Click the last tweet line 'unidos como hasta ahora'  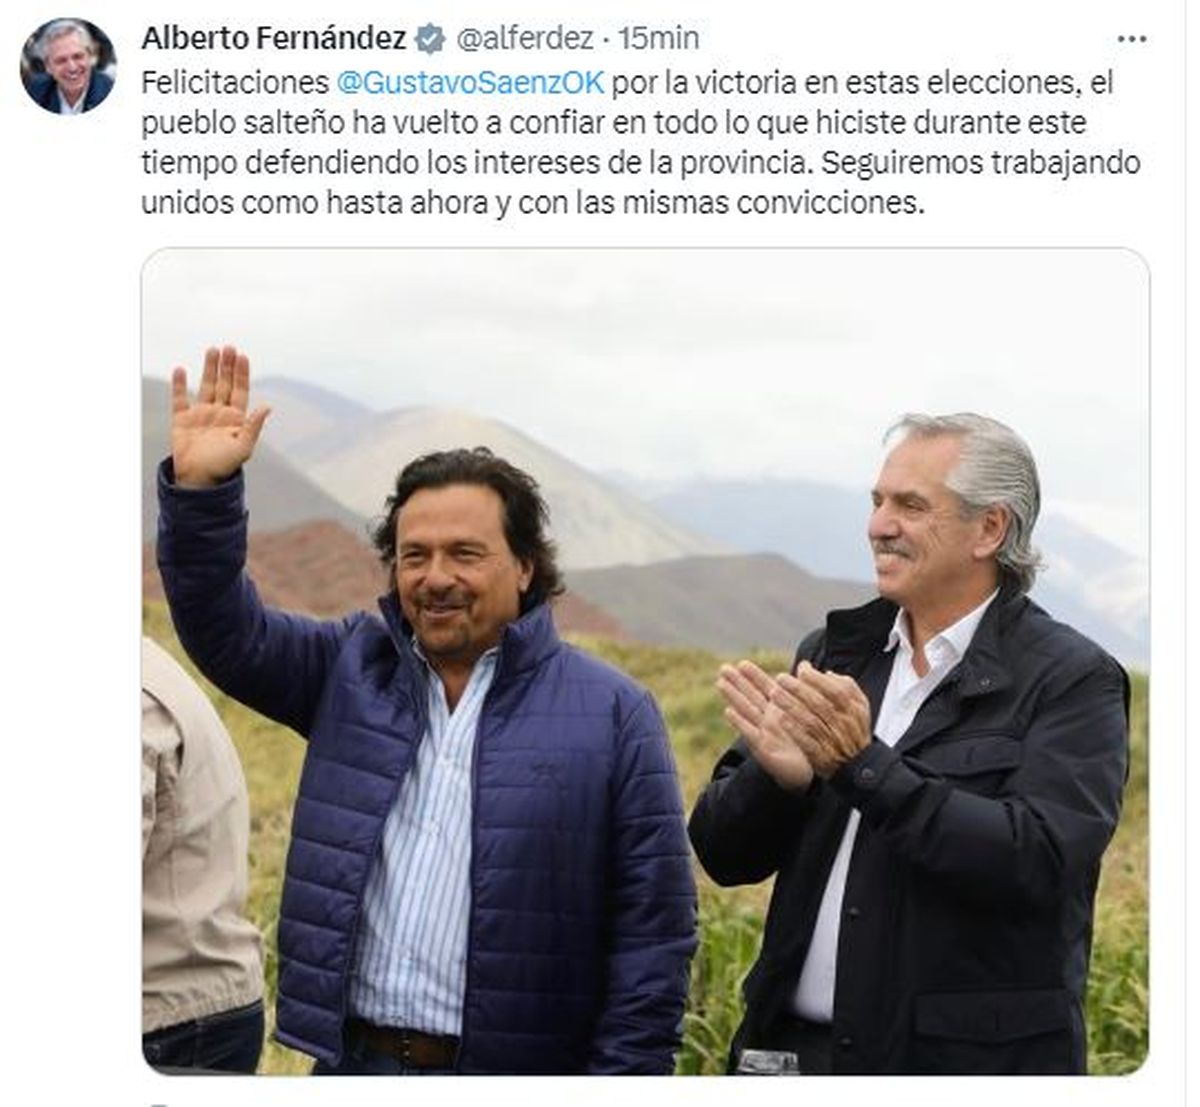pos(529,202)
